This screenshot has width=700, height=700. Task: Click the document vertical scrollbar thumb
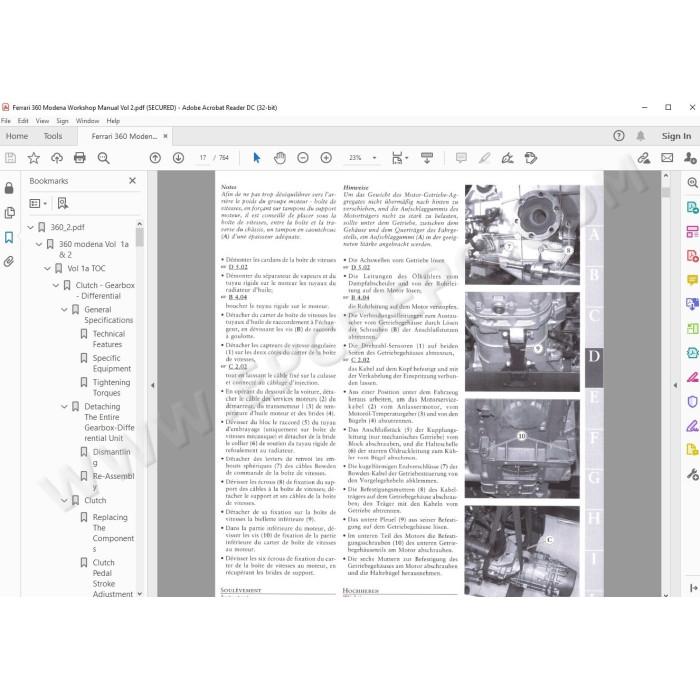[666, 192]
